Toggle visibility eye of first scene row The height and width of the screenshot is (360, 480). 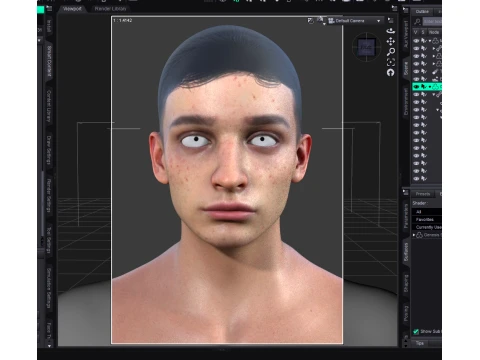[416, 41]
